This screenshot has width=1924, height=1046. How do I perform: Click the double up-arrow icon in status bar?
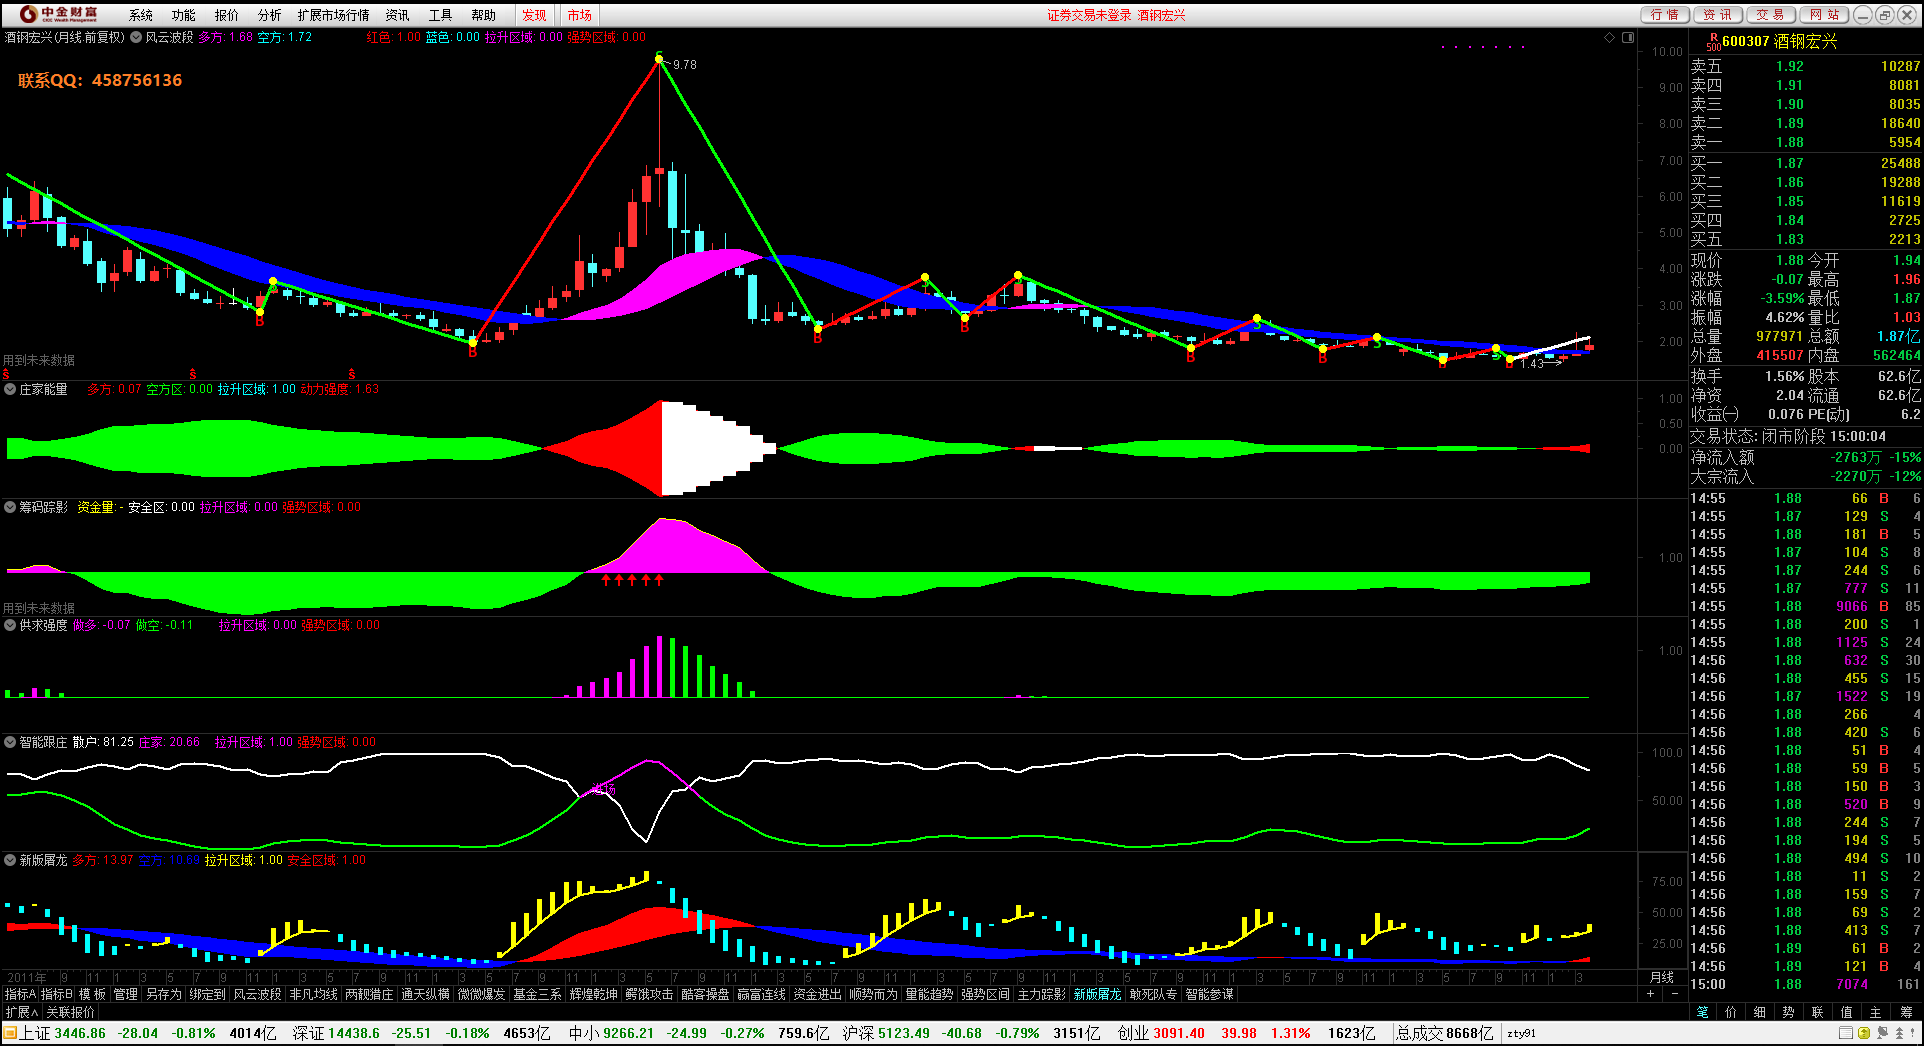pyautogui.click(x=1898, y=1033)
